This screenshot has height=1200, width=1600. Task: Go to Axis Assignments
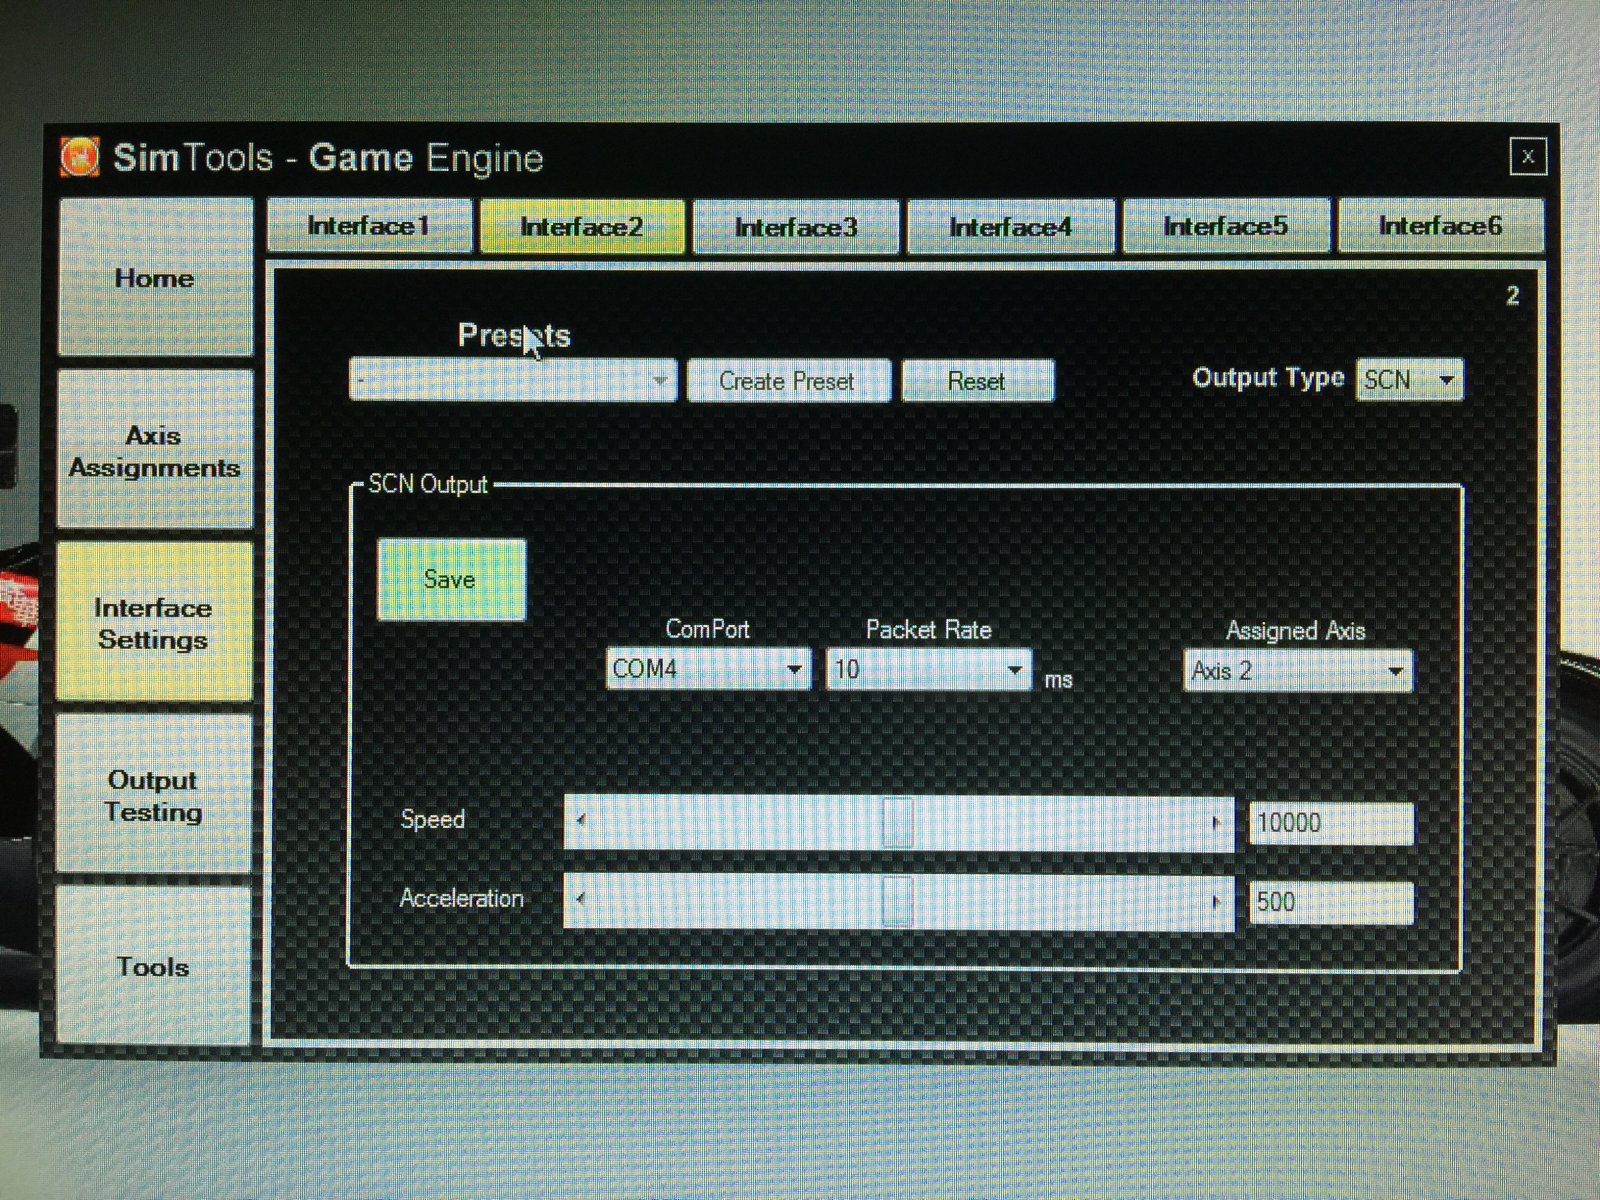click(x=155, y=450)
